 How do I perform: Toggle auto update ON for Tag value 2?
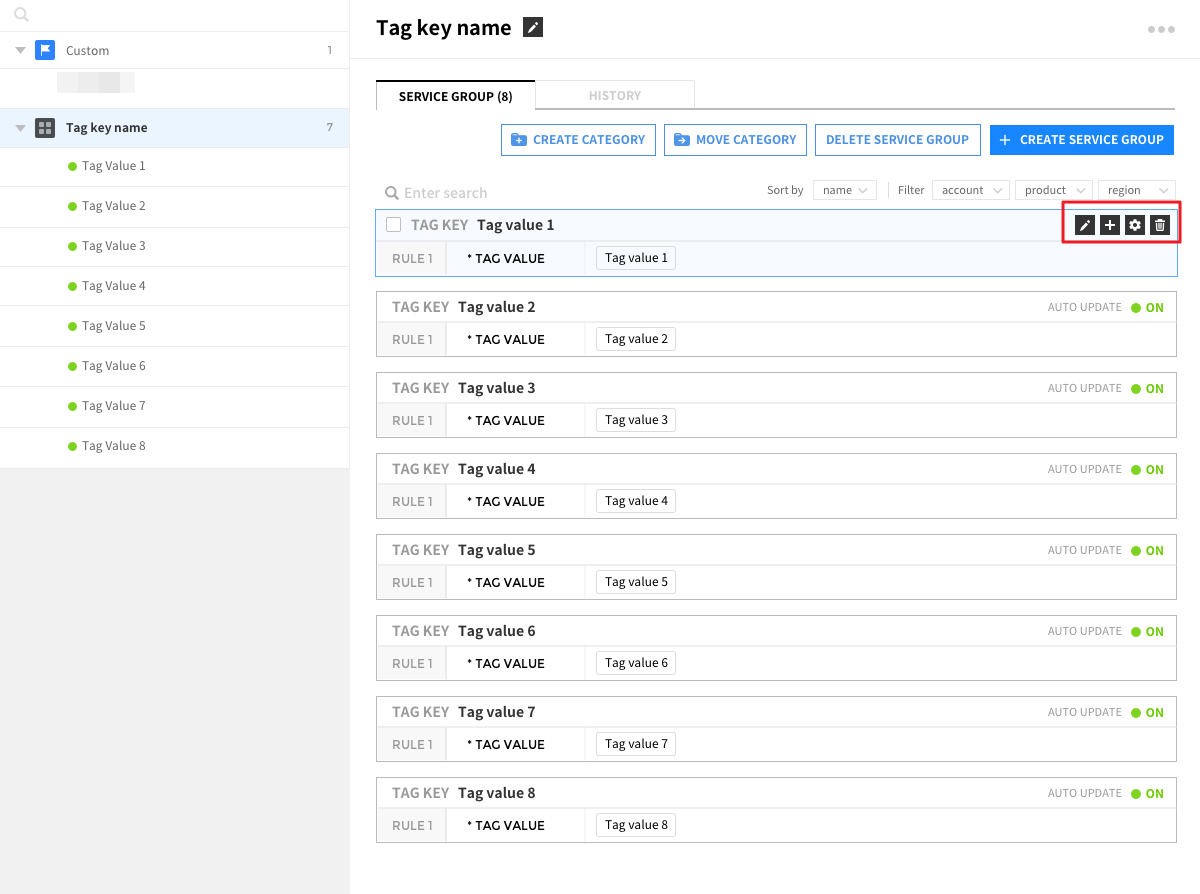coord(1147,308)
